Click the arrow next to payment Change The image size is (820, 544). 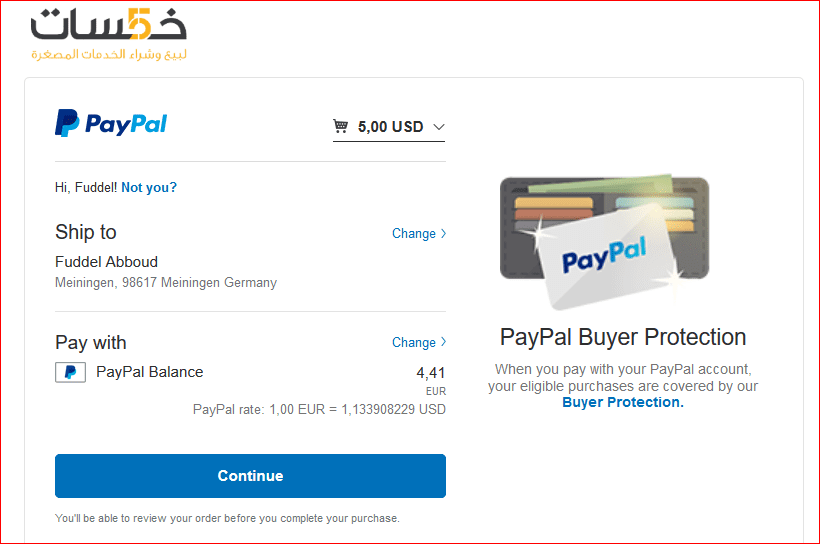click(x=443, y=342)
